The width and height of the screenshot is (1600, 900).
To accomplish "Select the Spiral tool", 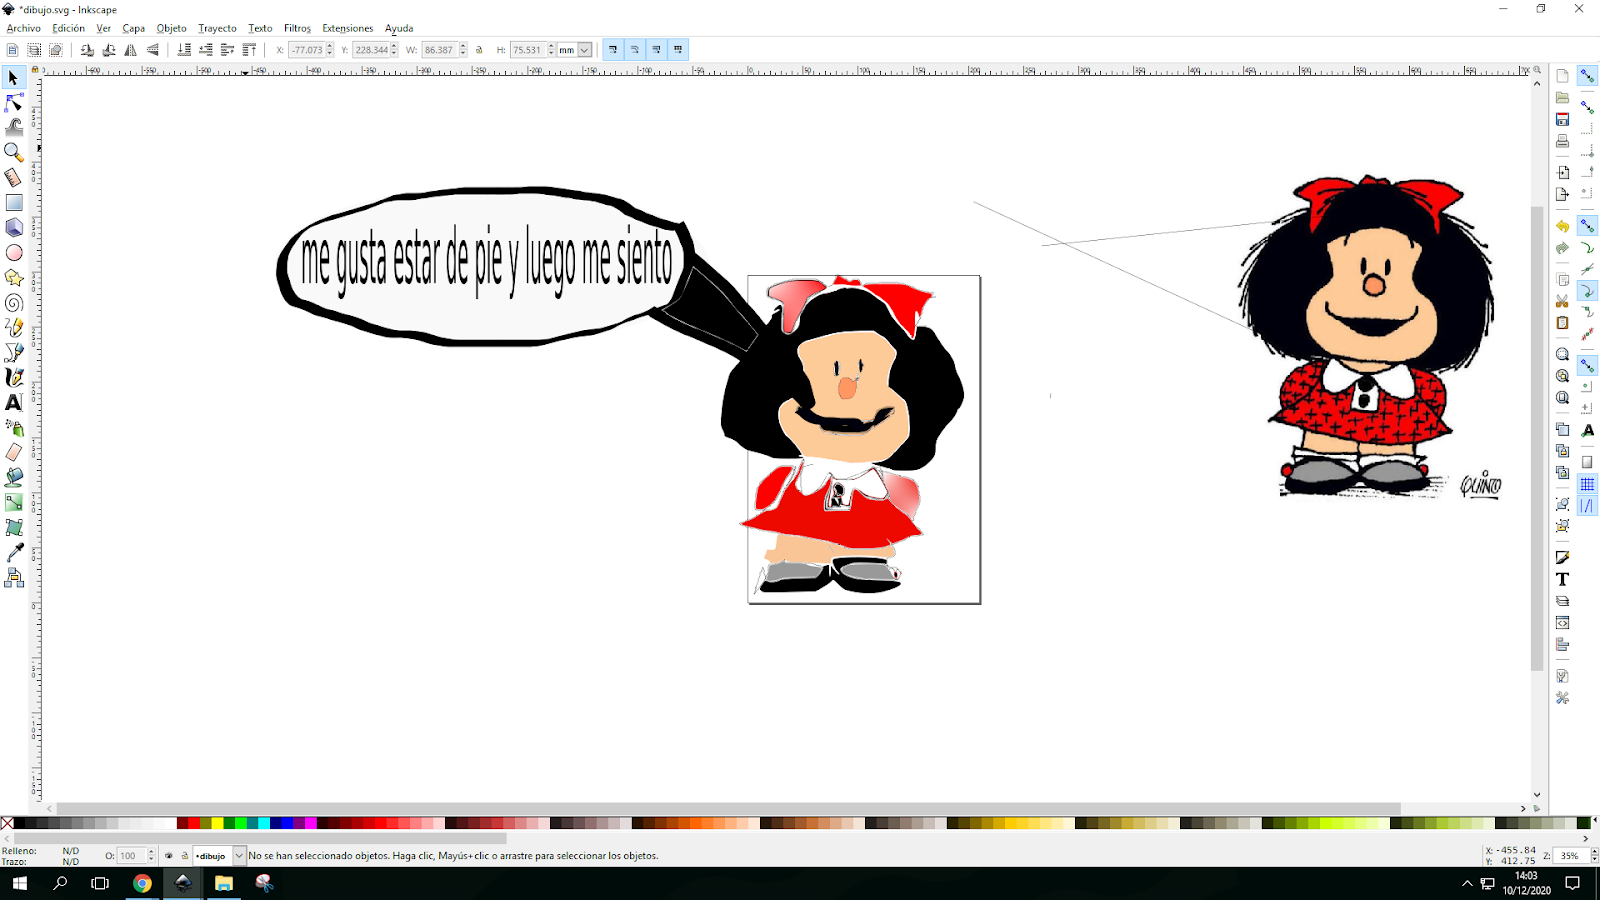I will 14,303.
